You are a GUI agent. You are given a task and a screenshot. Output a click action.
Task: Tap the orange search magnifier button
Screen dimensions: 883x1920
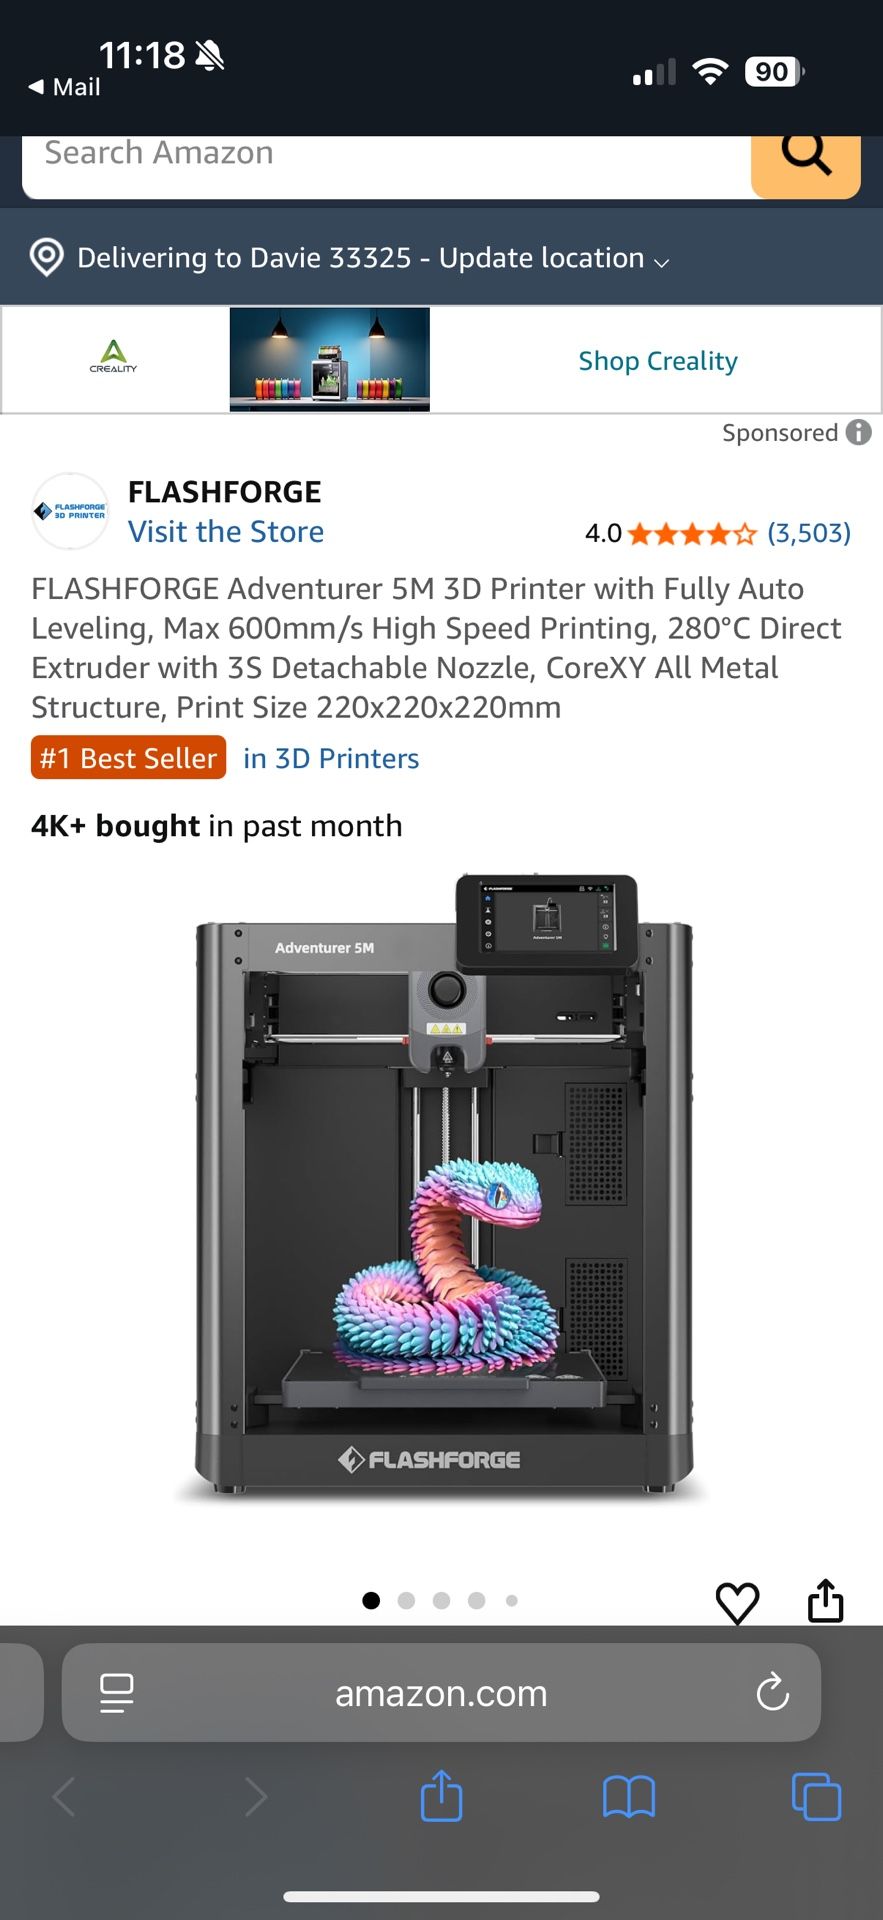coord(806,160)
